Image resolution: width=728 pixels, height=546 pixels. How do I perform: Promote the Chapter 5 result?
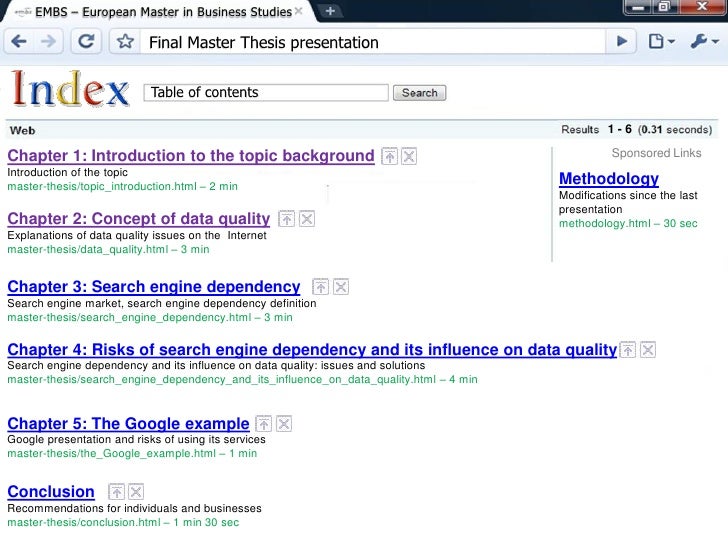[263, 423]
